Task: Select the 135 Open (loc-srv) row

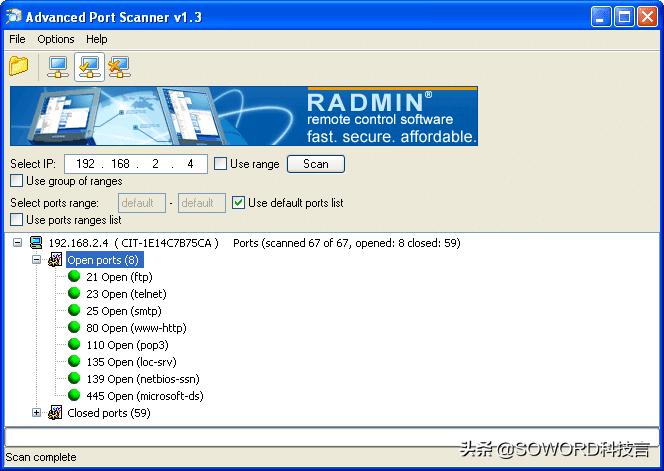Action: (131, 362)
